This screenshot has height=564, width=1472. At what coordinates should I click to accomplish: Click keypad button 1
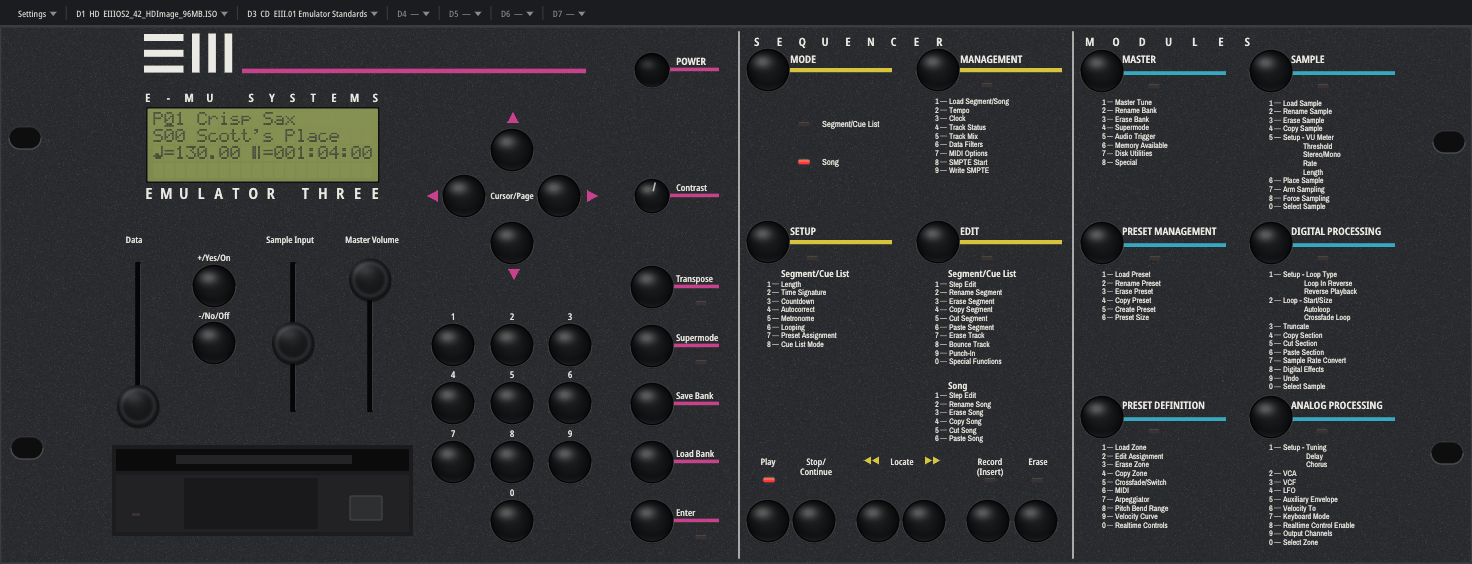tap(452, 345)
